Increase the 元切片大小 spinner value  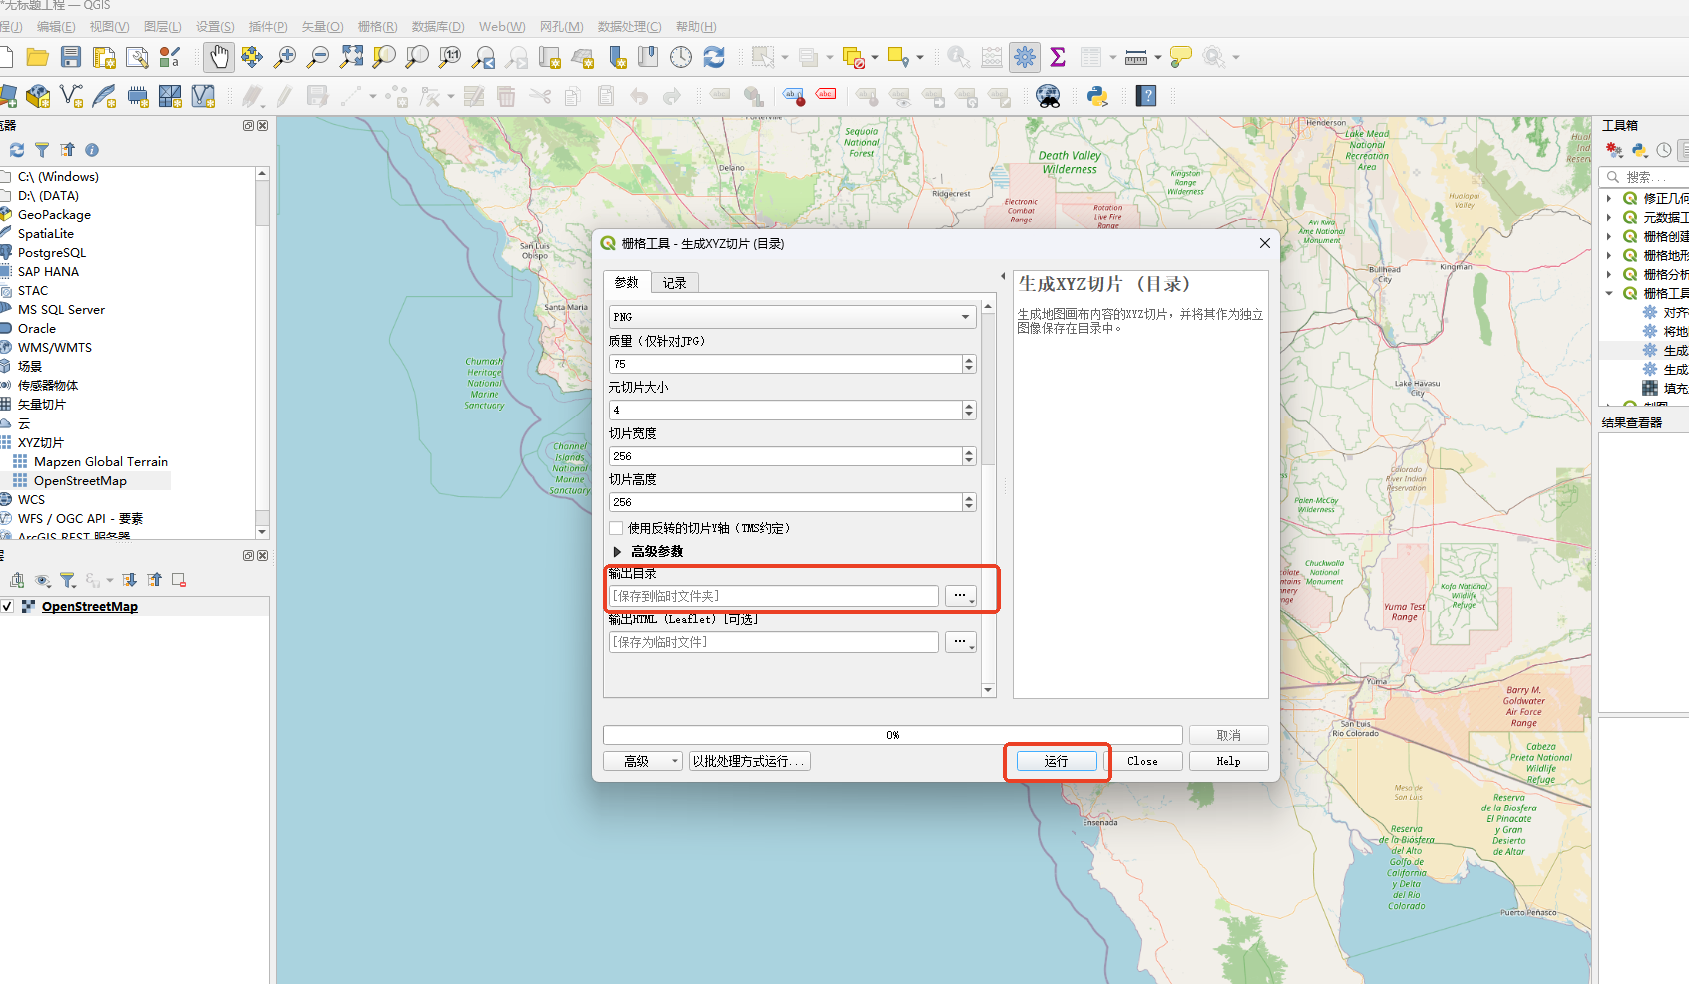[969, 406]
